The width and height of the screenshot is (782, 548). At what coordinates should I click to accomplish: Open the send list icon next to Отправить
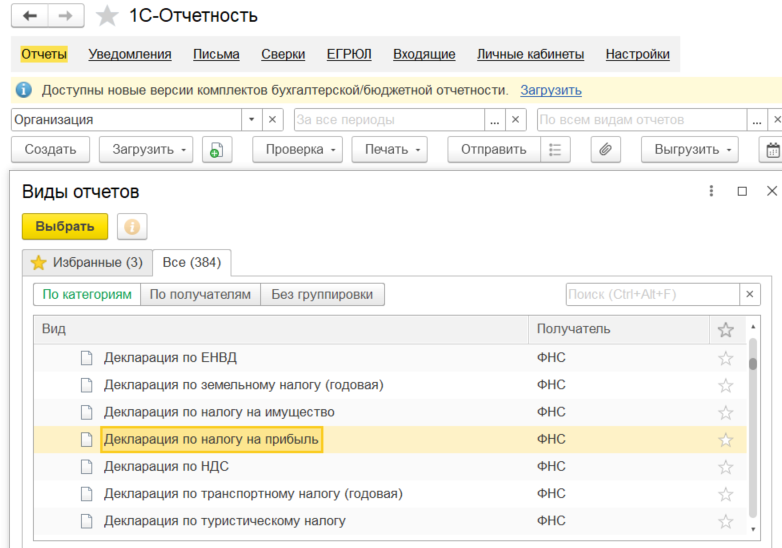click(x=555, y=150)
